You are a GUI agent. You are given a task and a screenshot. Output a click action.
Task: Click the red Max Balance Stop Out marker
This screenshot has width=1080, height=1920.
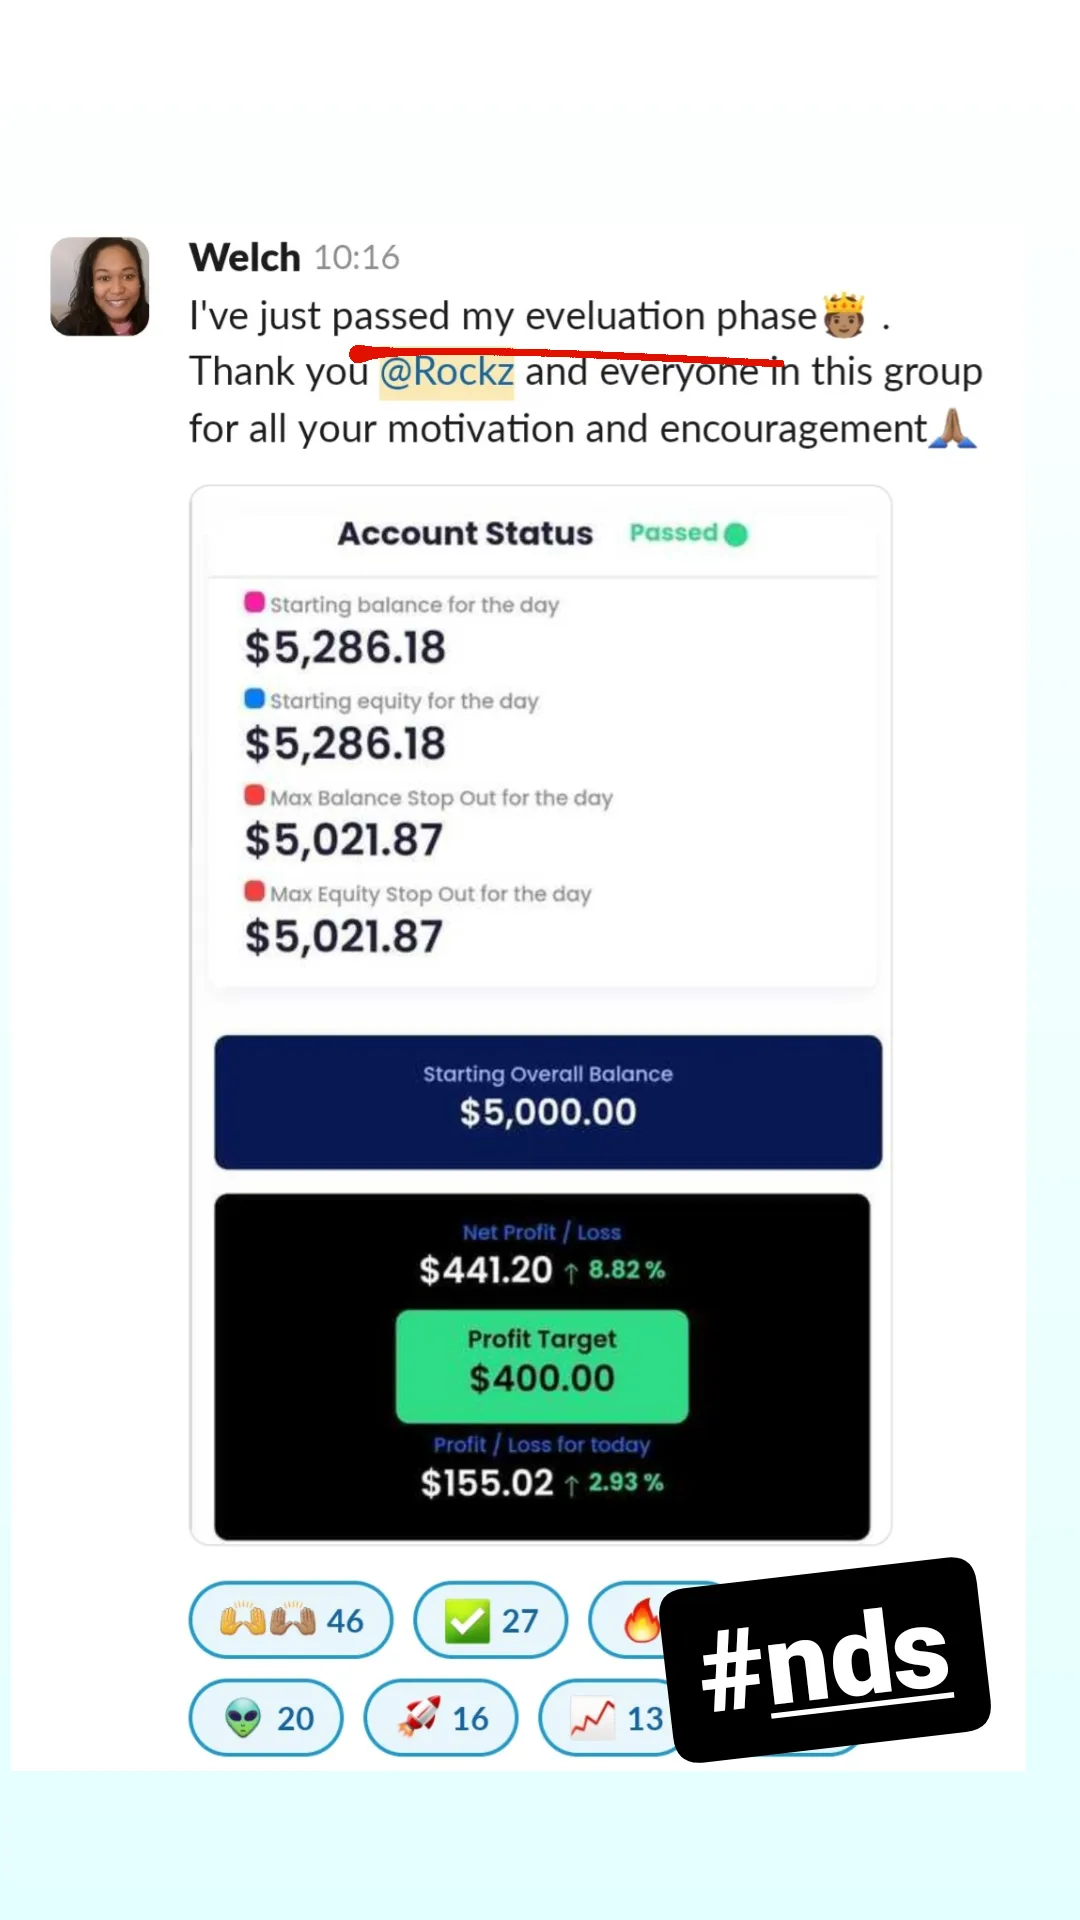[x=255, y=795]
